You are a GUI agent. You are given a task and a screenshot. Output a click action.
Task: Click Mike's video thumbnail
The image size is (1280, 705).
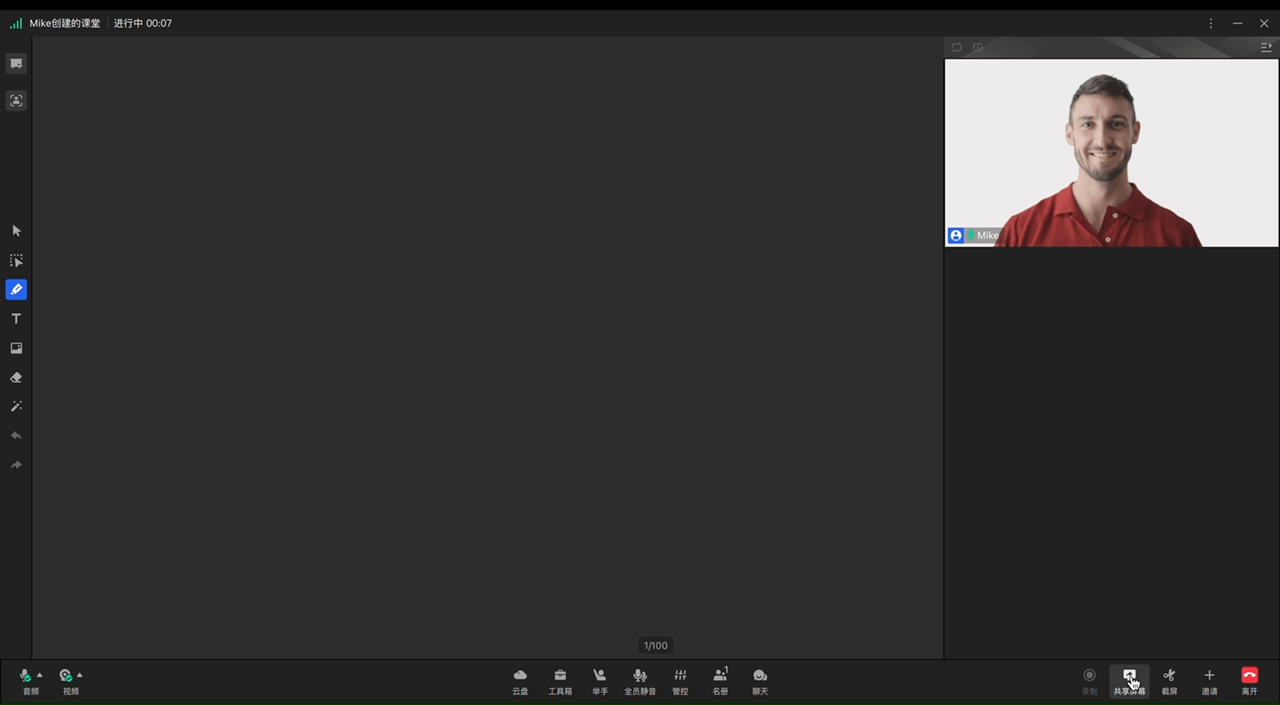click(1112, 153)
